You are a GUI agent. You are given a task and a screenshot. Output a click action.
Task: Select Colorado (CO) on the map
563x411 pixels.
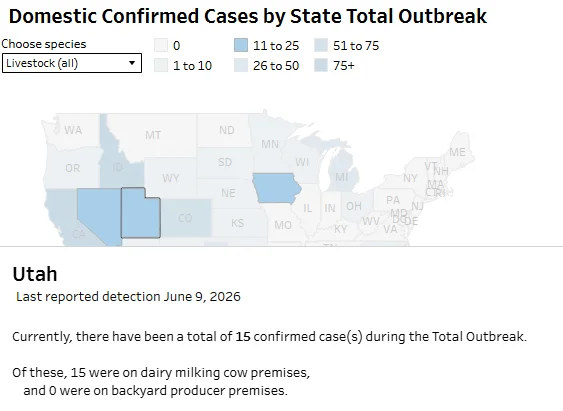(x=186, y=218)
